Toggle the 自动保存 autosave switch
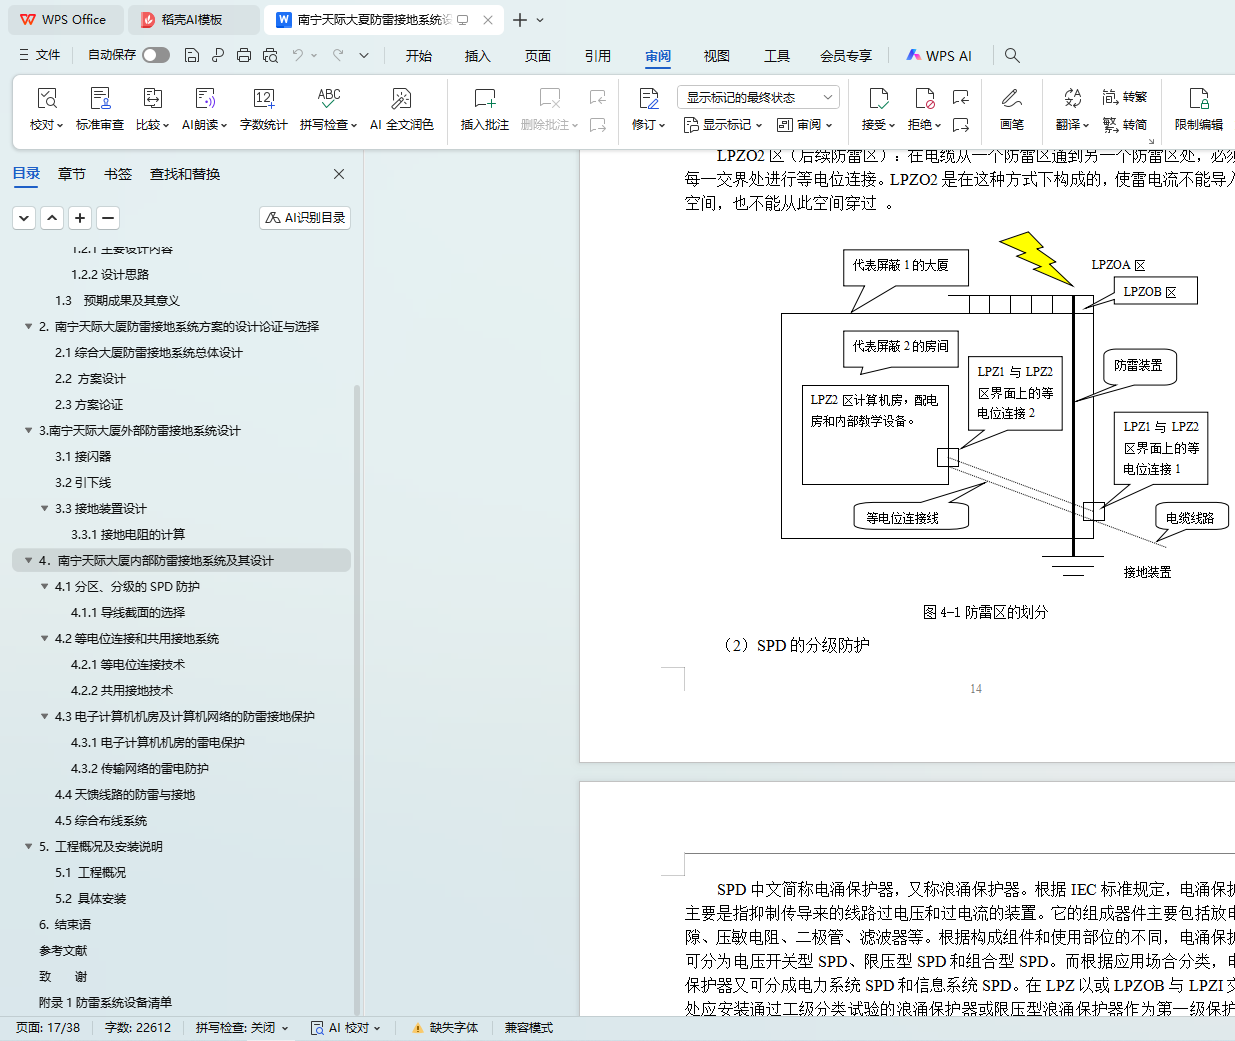This screenshot has width=1235, height=1041. (155, 55)
